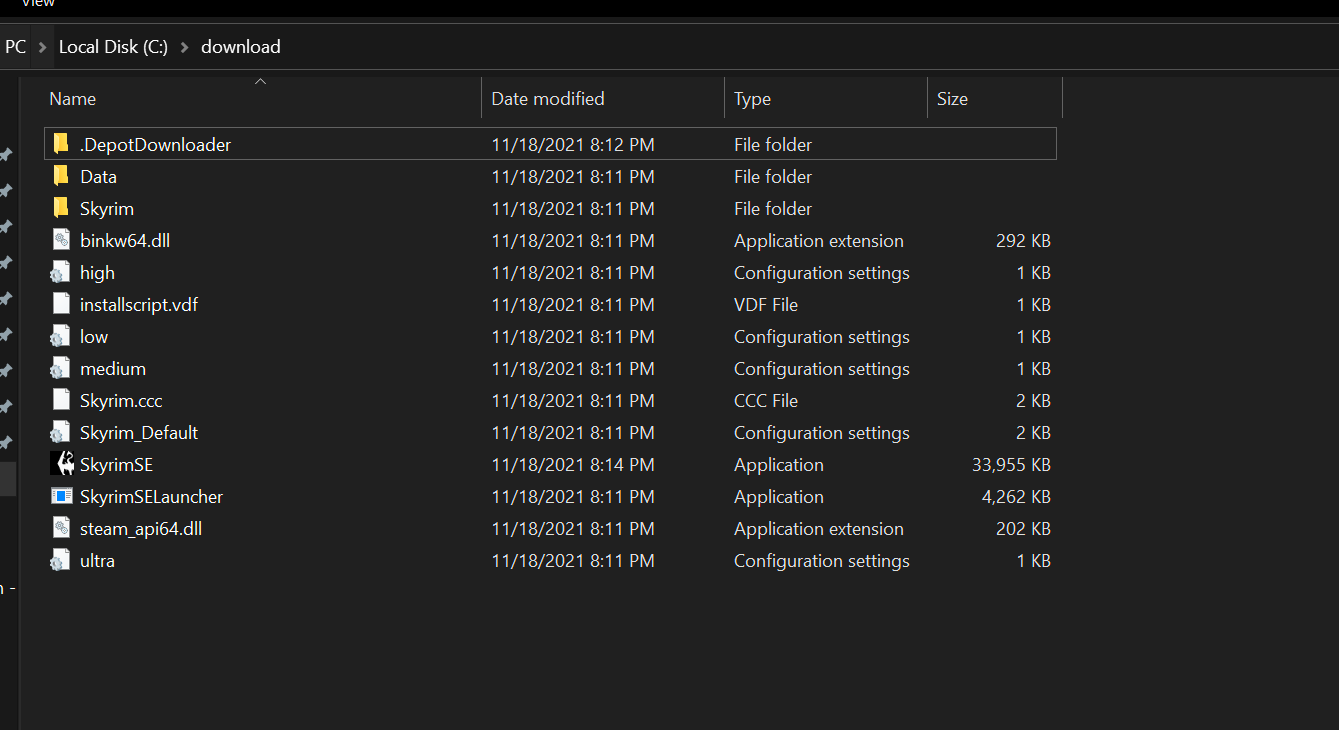Screen dimensions: 1339x730
Task: Click the 202 KB size value
Action: (x=1023, y=529)
